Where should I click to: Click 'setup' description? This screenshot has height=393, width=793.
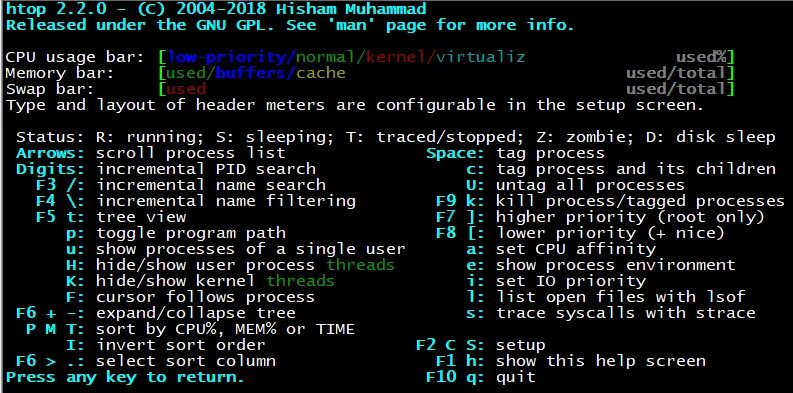coord(521,345)
